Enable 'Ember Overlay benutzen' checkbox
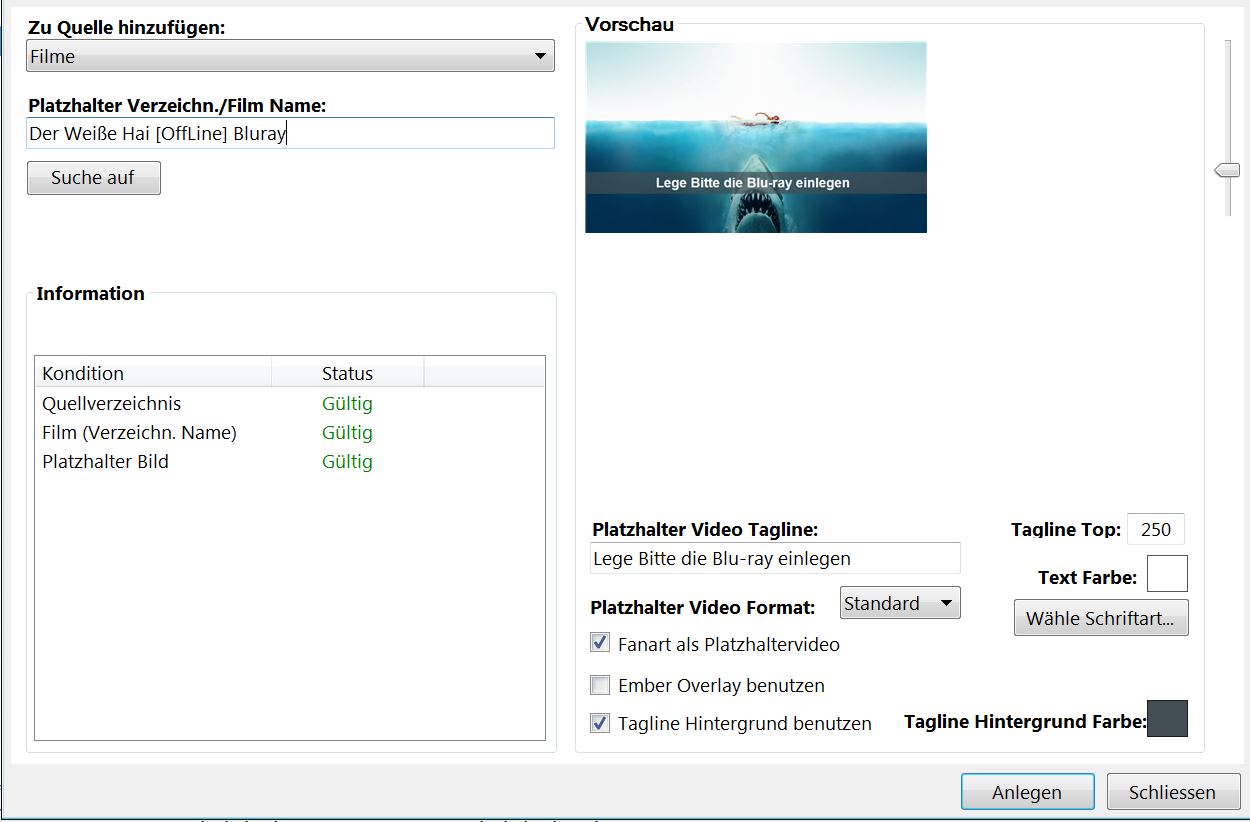 click(x=600, y=685)
